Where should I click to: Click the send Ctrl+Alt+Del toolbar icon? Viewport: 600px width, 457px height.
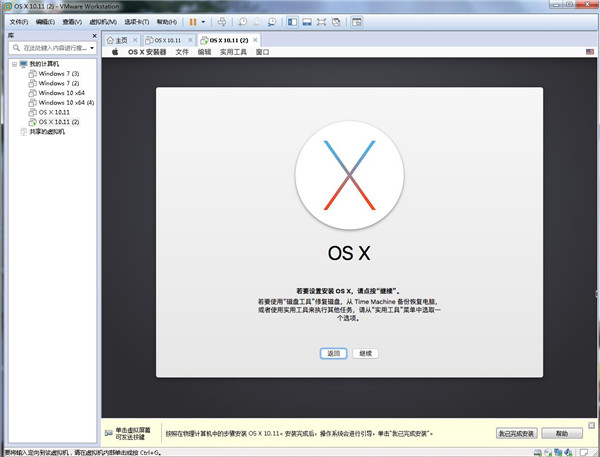[222, 22]
